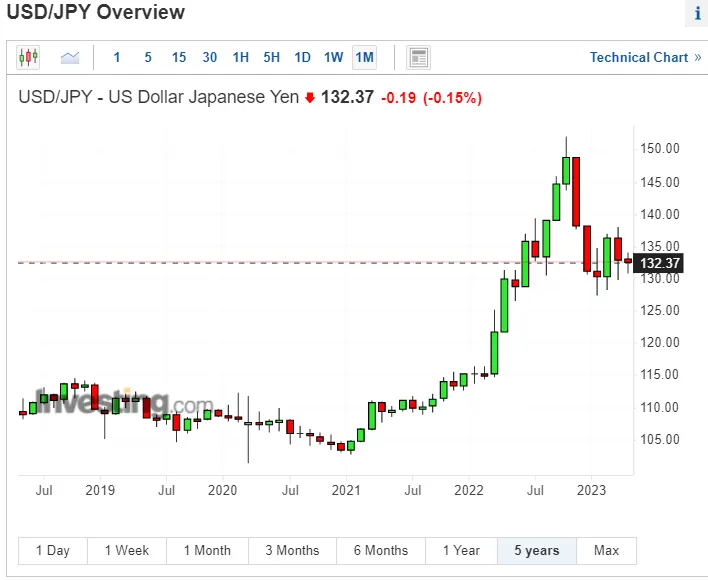Switch to 1 Year range

pyautogui.click(x=461, y=551)
